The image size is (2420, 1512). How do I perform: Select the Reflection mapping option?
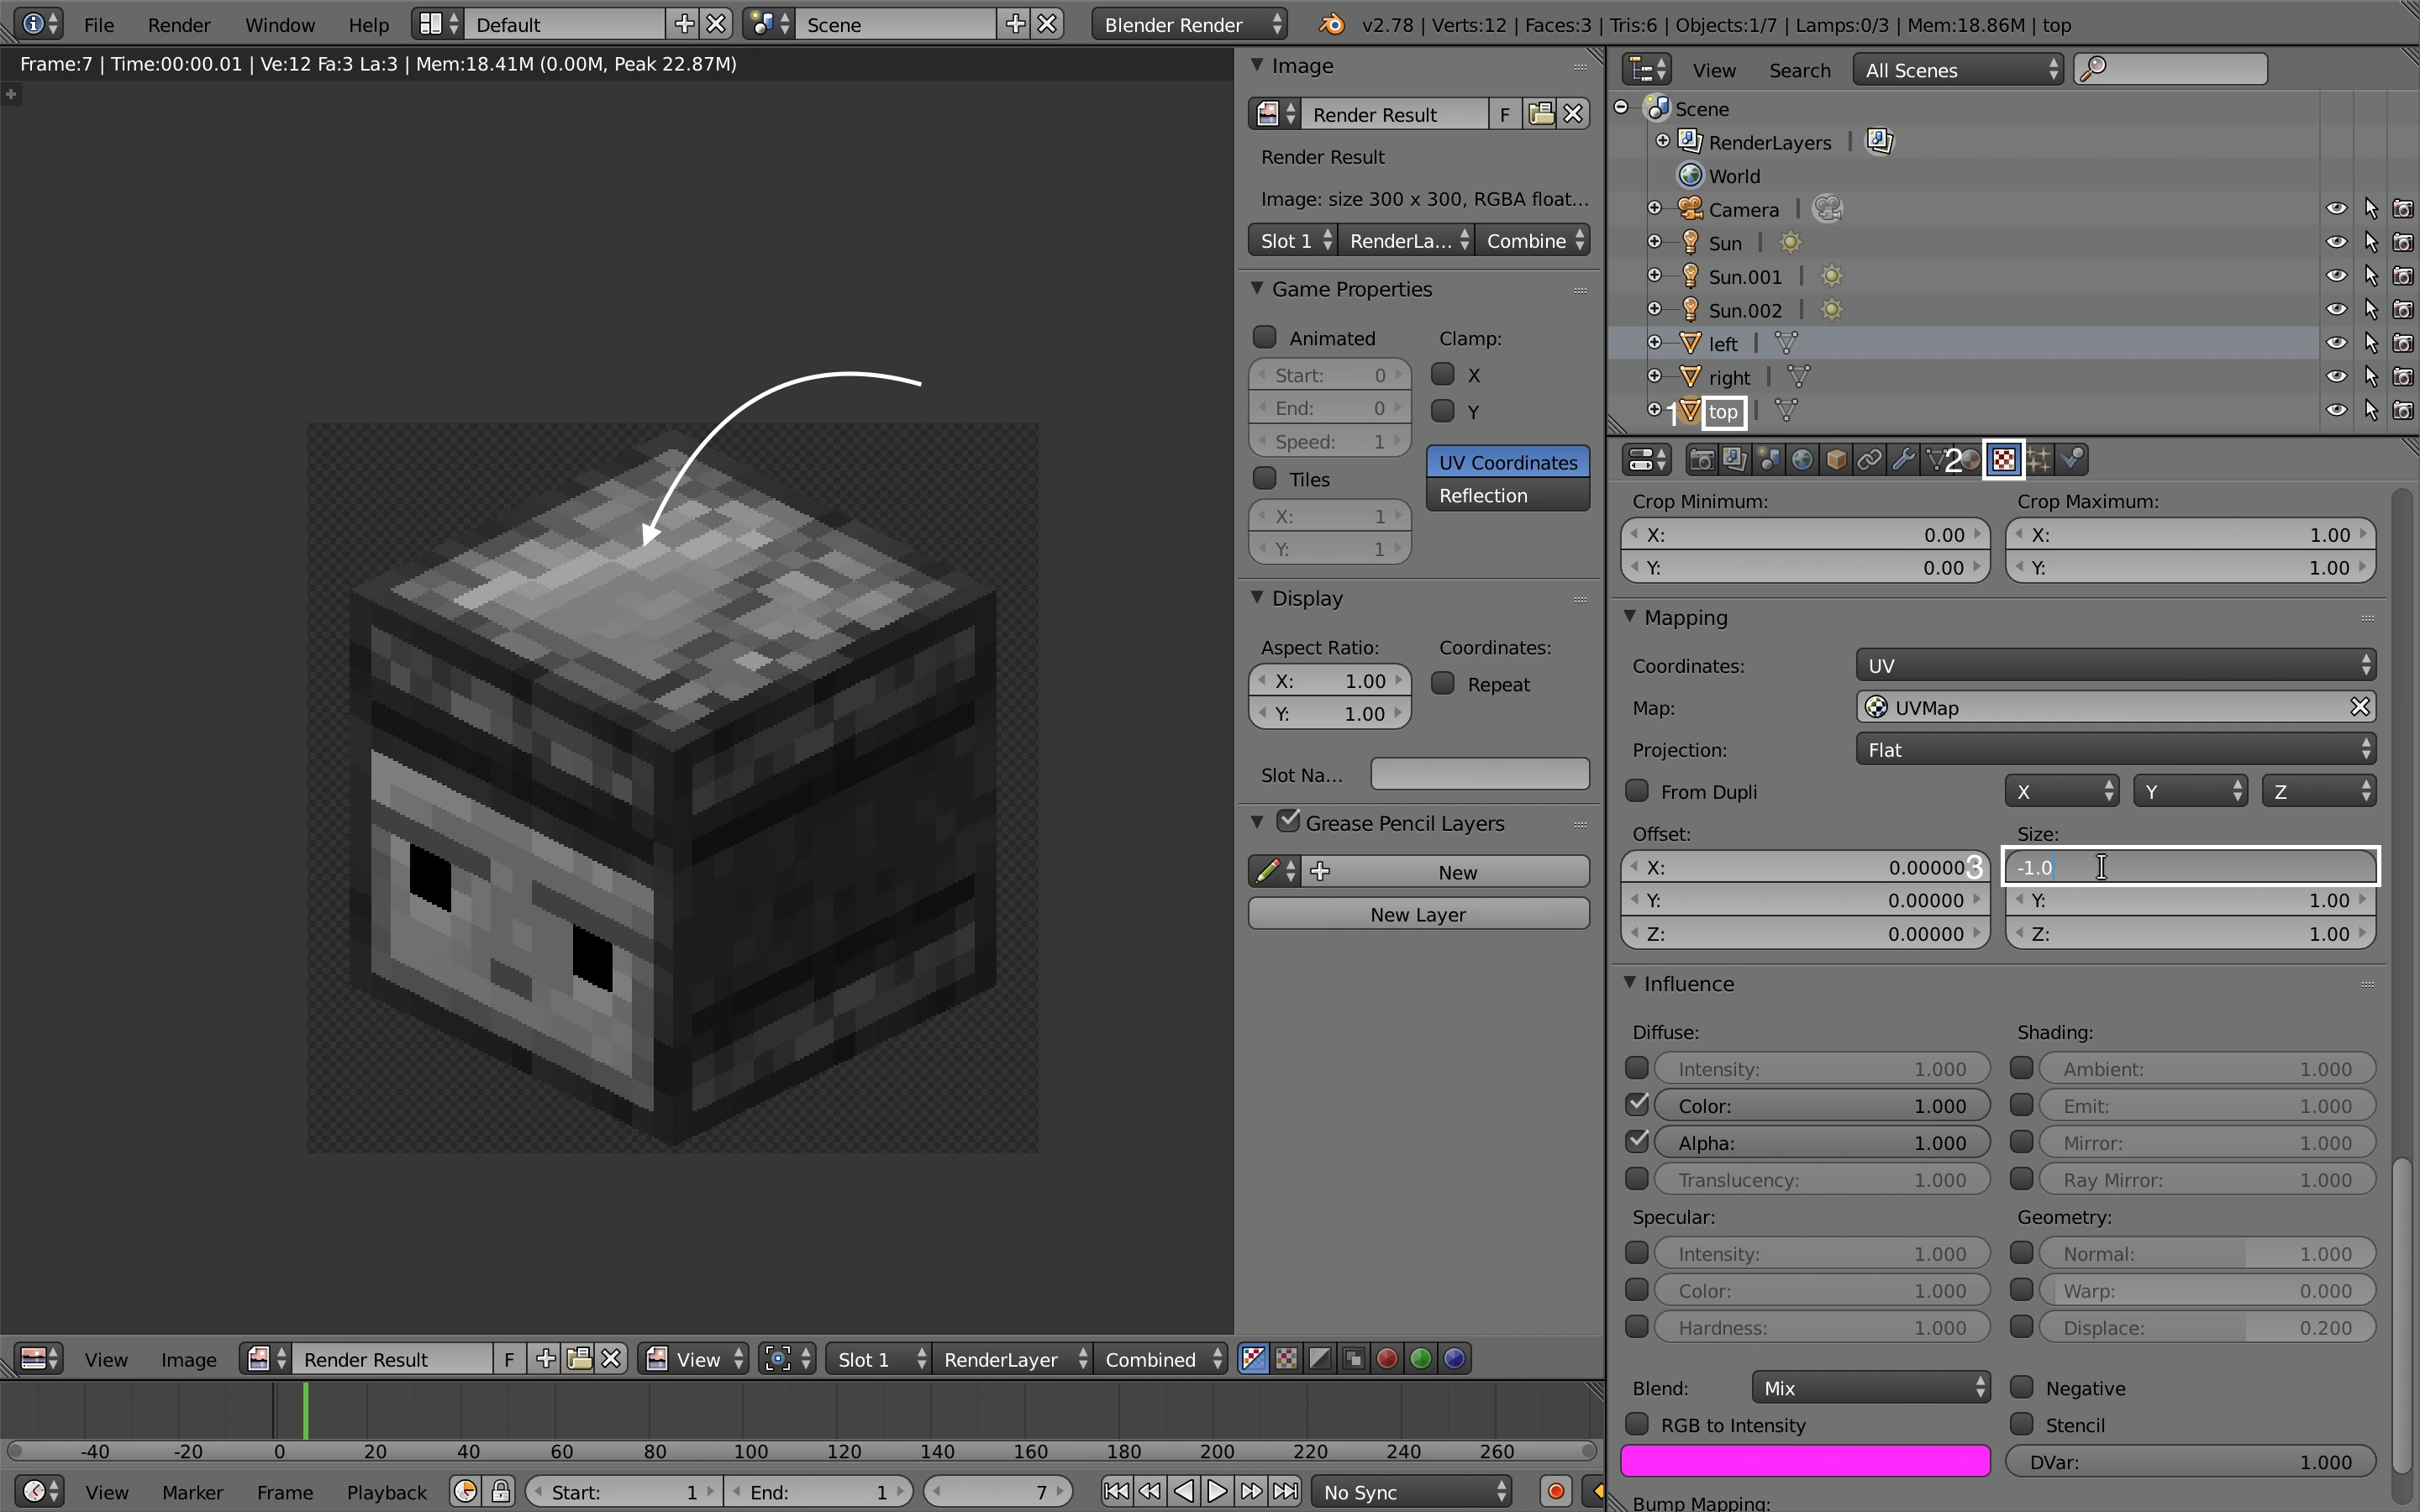click(x=1507, y=496)
